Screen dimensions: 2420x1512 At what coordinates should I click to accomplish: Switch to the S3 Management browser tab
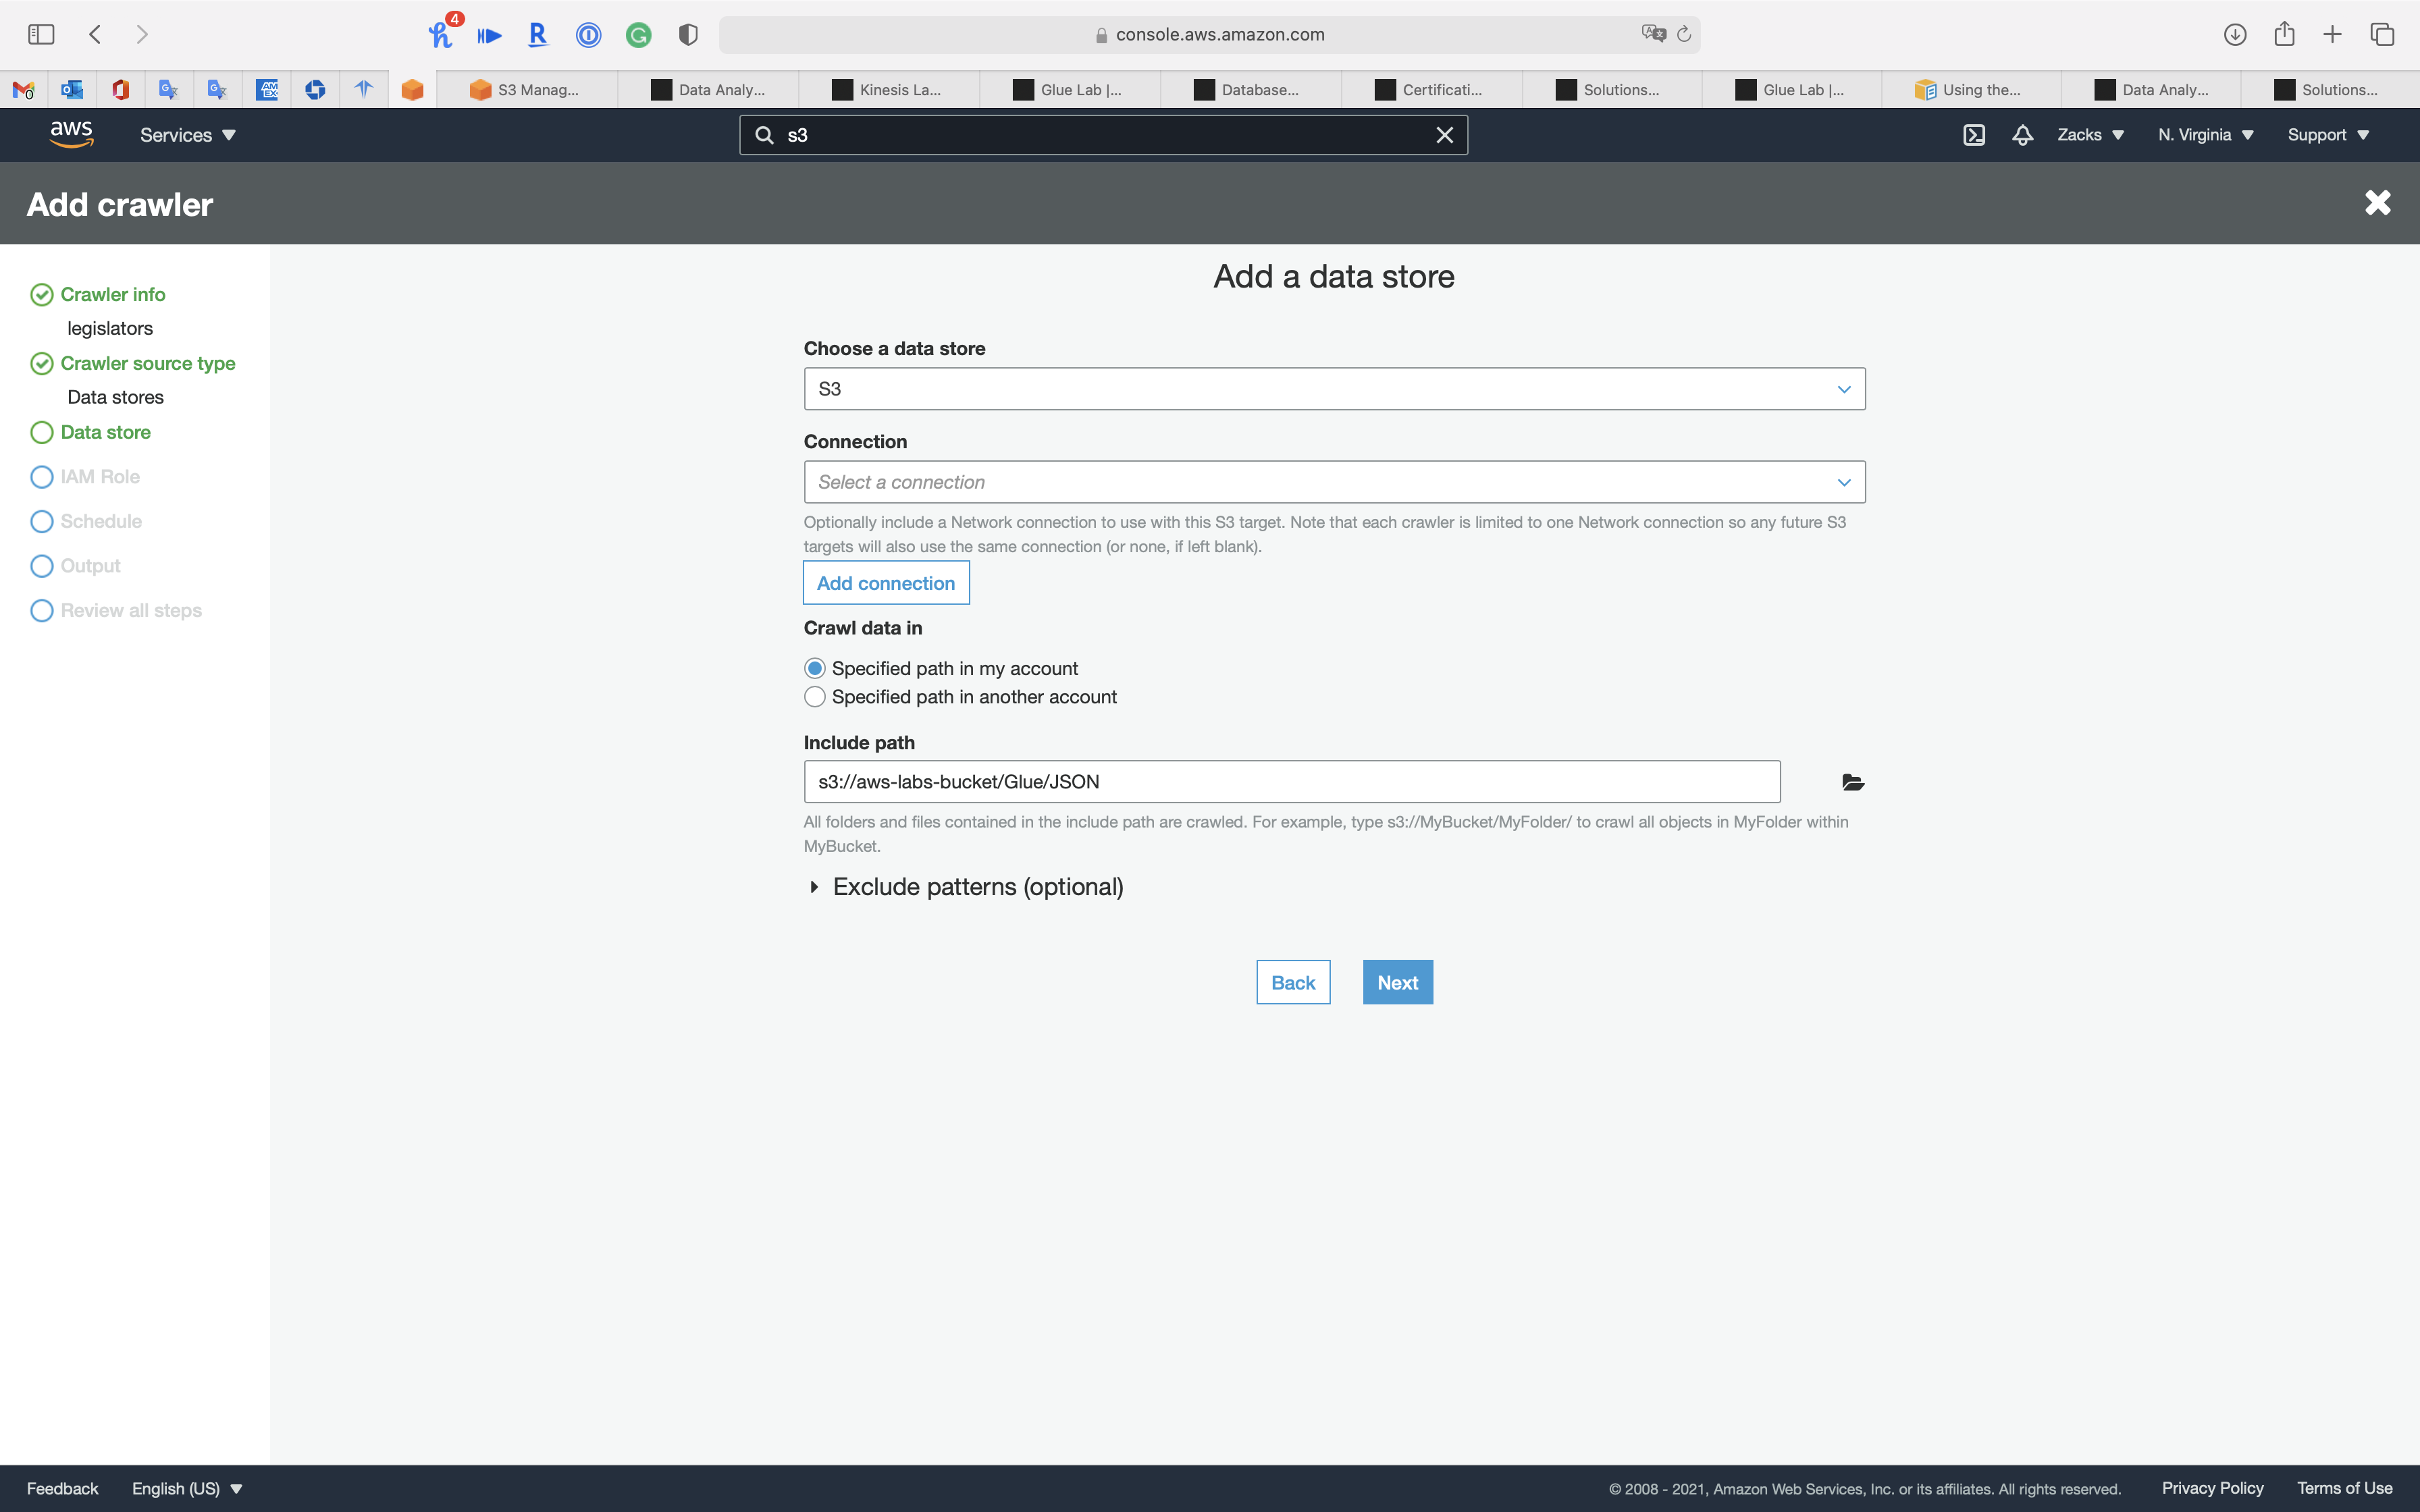pyautogui.click(x=527, y=90)
